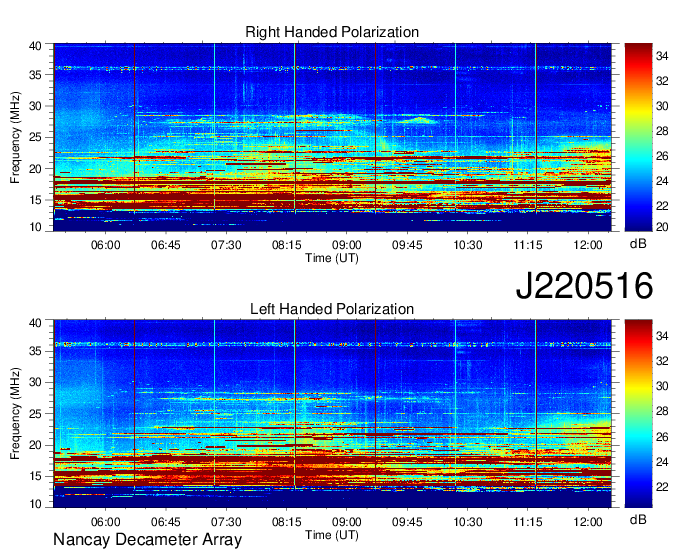
Task: Click "Time (UT)" label of the bottom plot
Action: 332,535
